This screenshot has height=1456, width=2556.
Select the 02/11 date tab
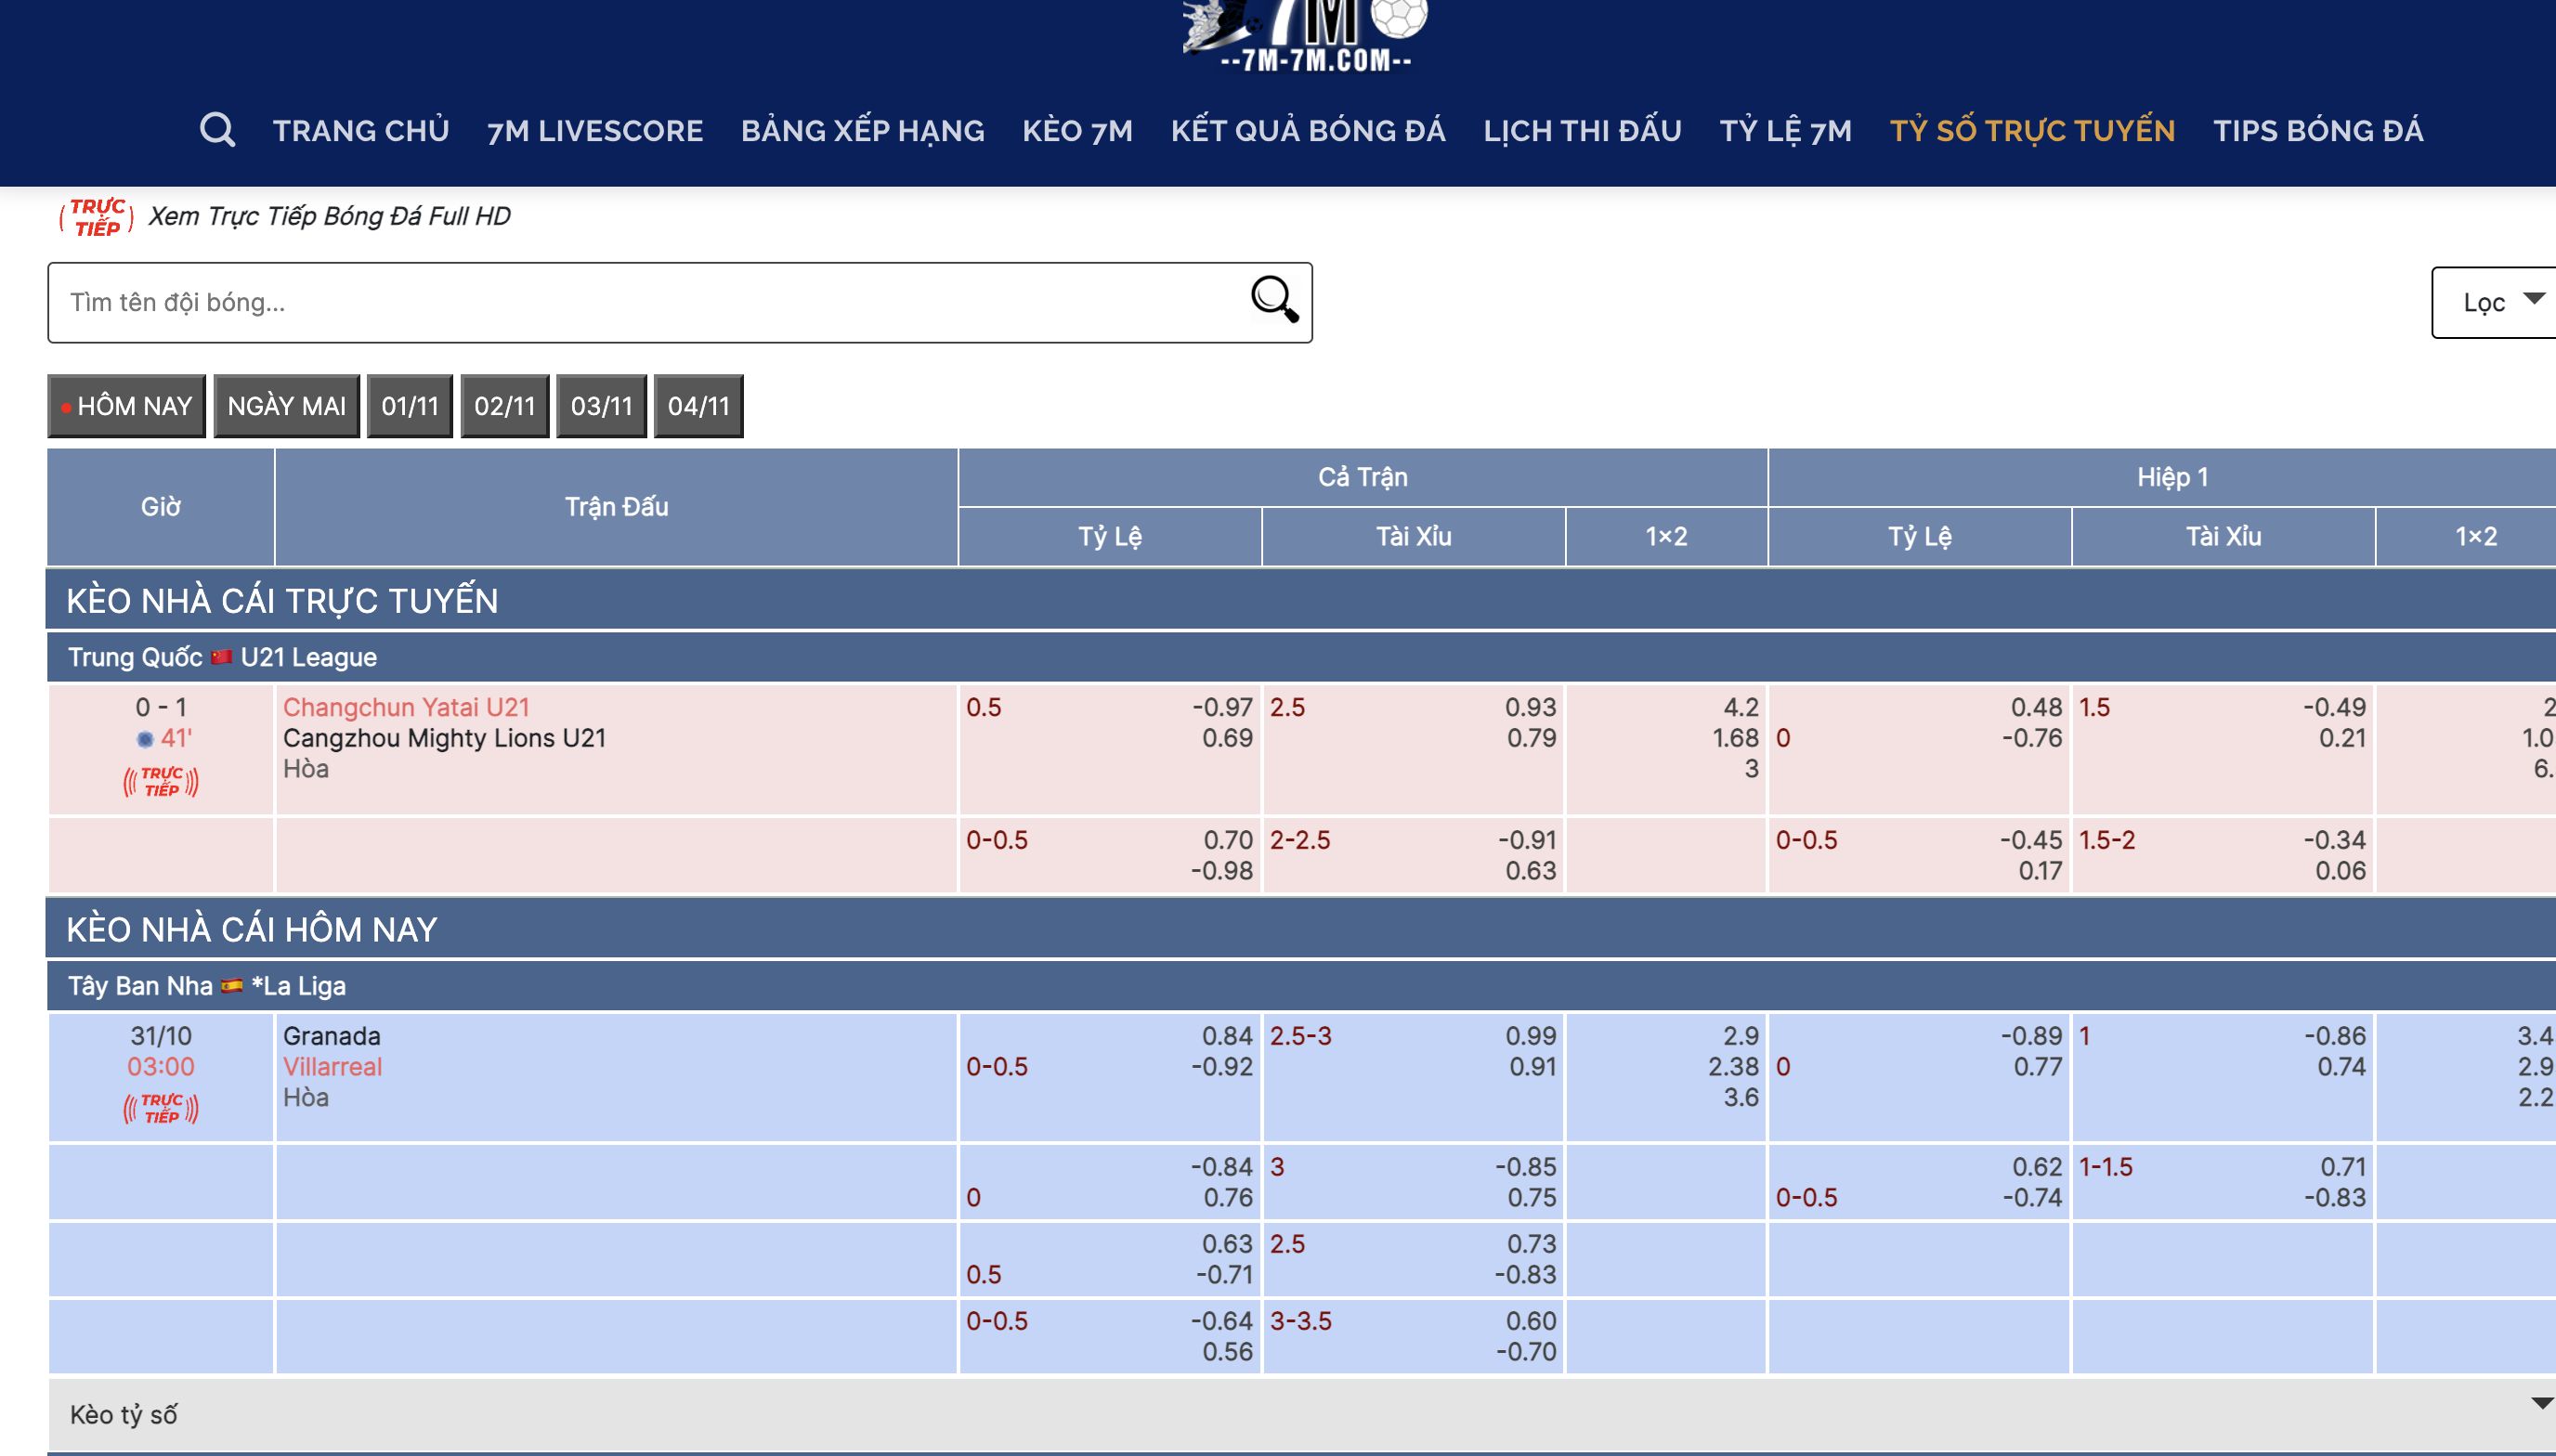click(504, 406)
